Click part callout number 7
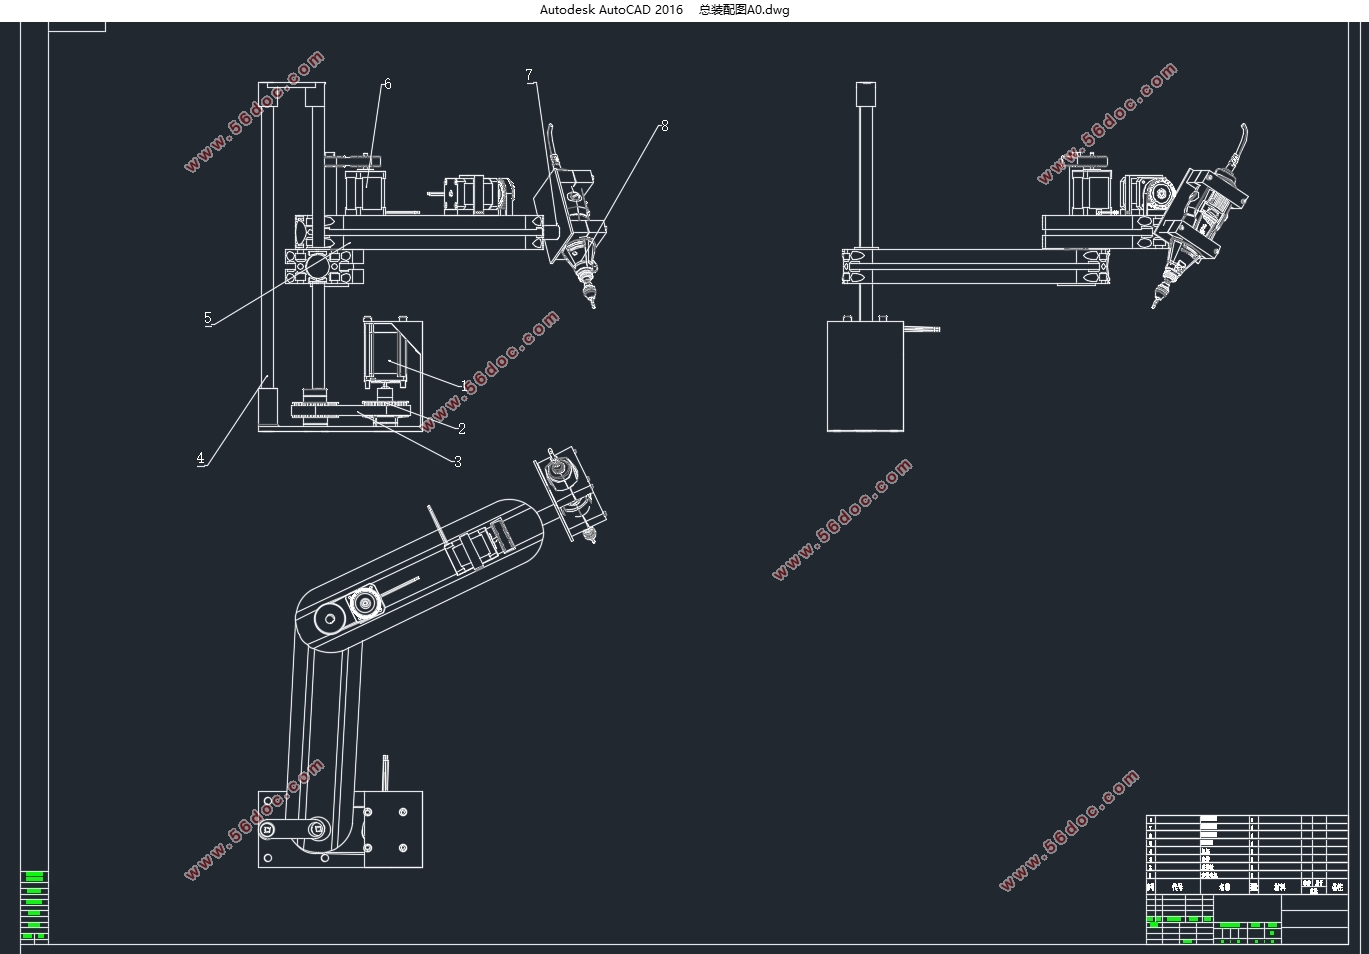This screenshot has width=1369, height=954. [x=529, y=75]
